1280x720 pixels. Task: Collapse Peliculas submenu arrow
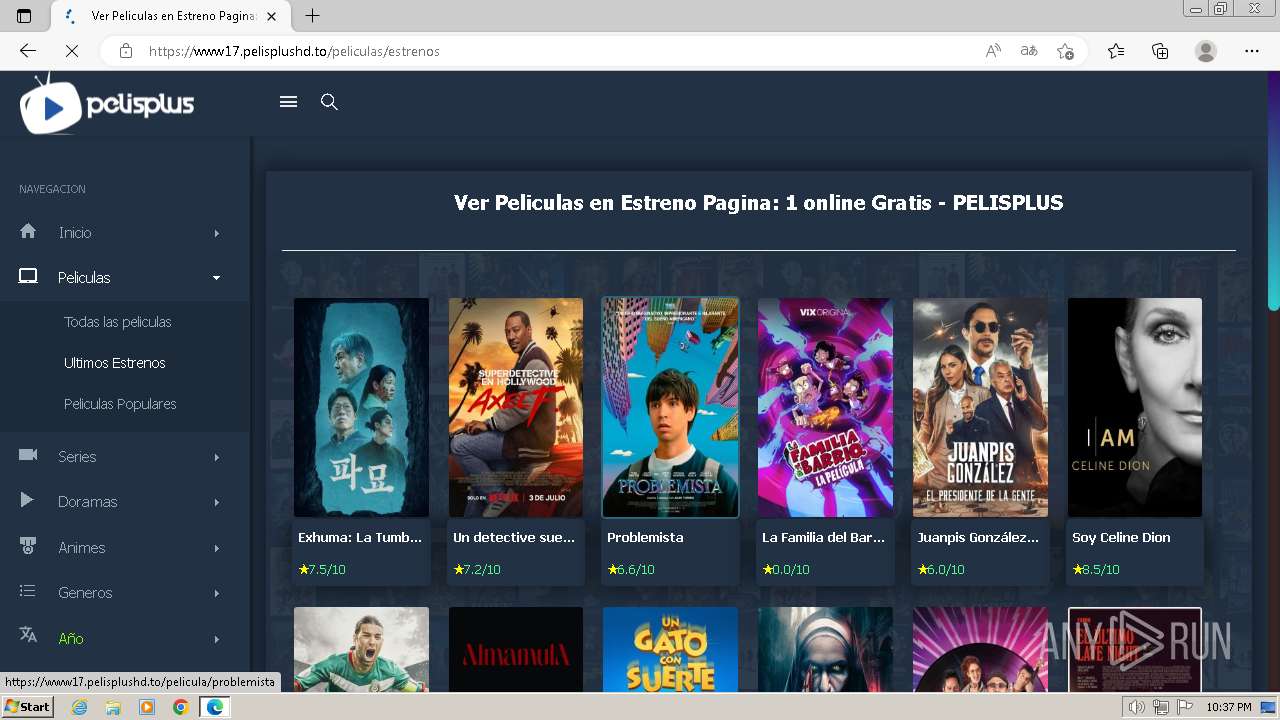click(x=216, y=278)
